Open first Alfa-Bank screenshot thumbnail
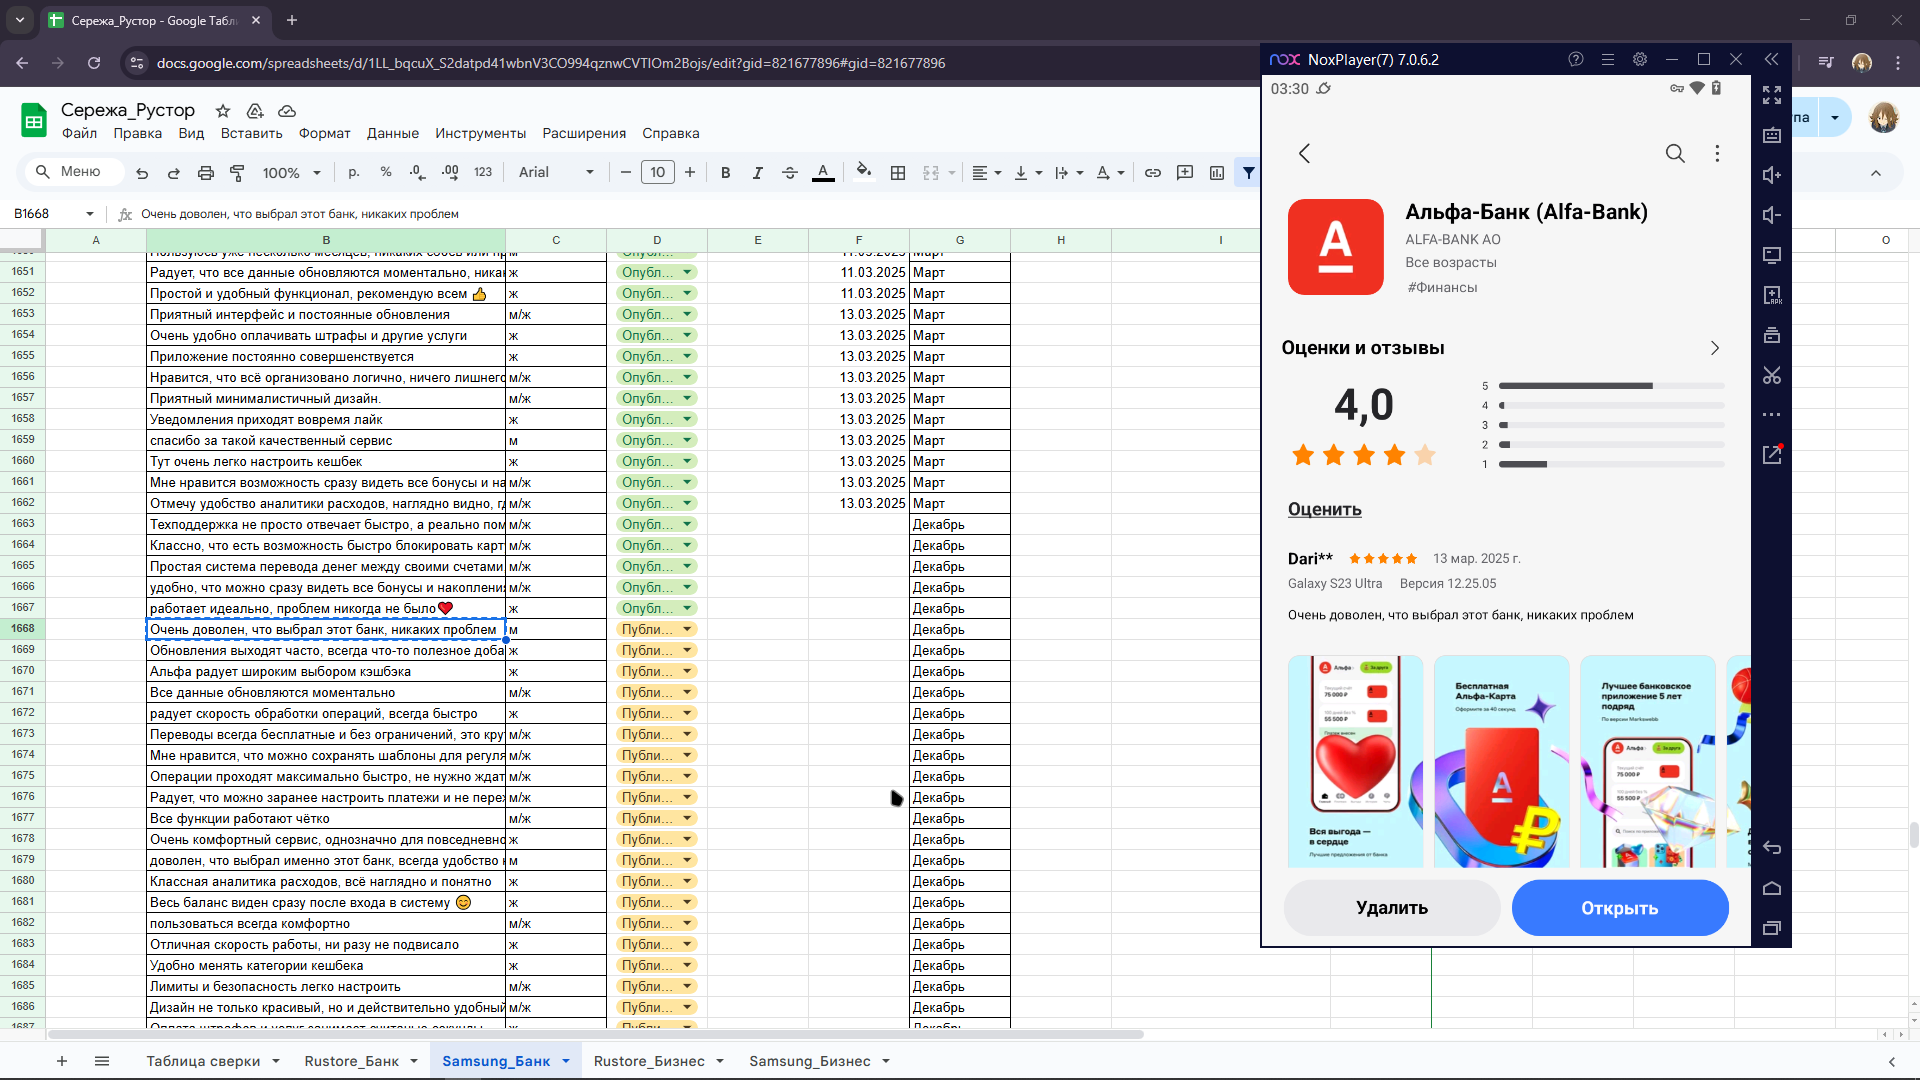The width and height of the screenshot is (1920, 1080). tap(1355, 761)
